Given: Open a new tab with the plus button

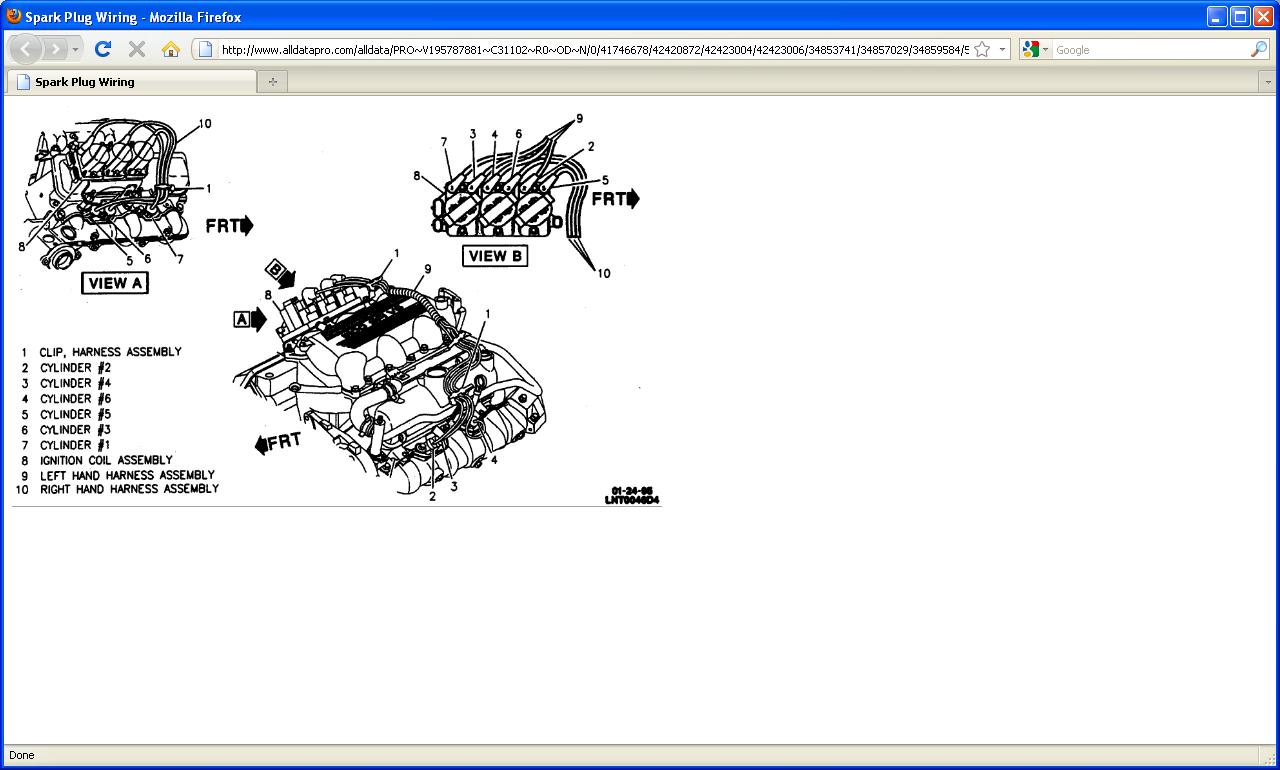Looking at the screenshot, I should tap(272, 82).
